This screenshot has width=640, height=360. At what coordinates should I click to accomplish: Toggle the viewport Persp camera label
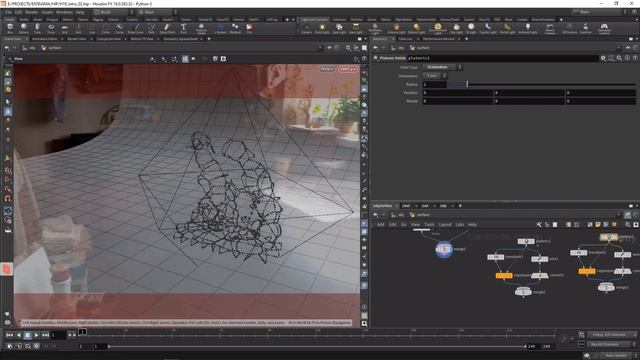tap(327, 69)
